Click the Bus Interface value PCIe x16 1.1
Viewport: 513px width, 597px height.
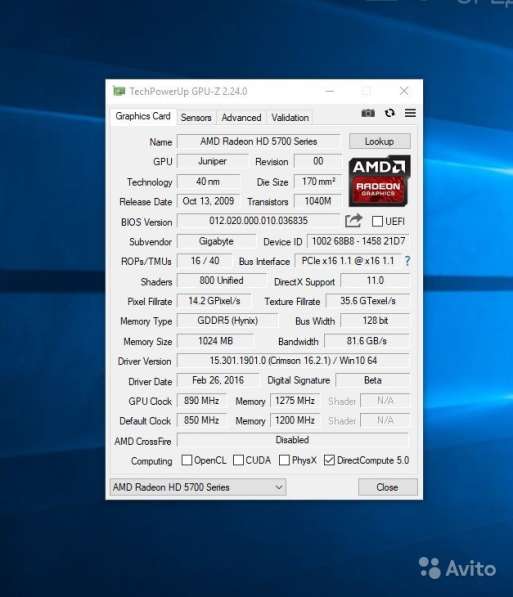pyautogui.click(x=348, y=261)
